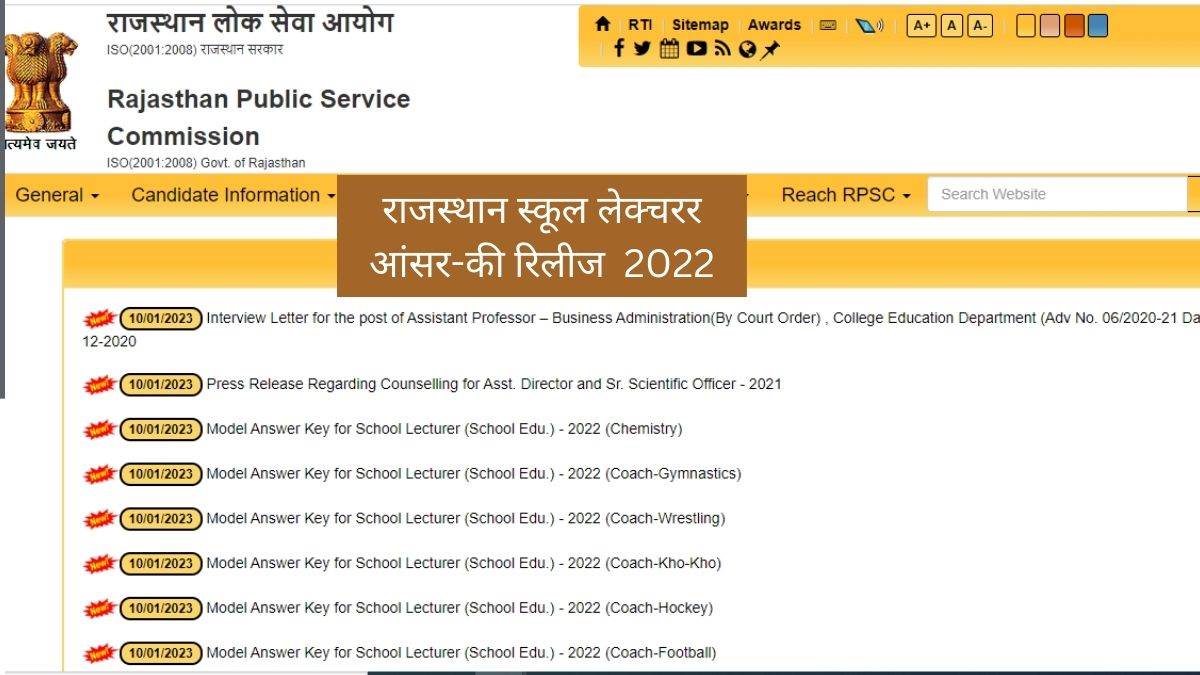Open the RSS feed icon
This screenshot has width=1200, height=675.
(x=722, y=49)
